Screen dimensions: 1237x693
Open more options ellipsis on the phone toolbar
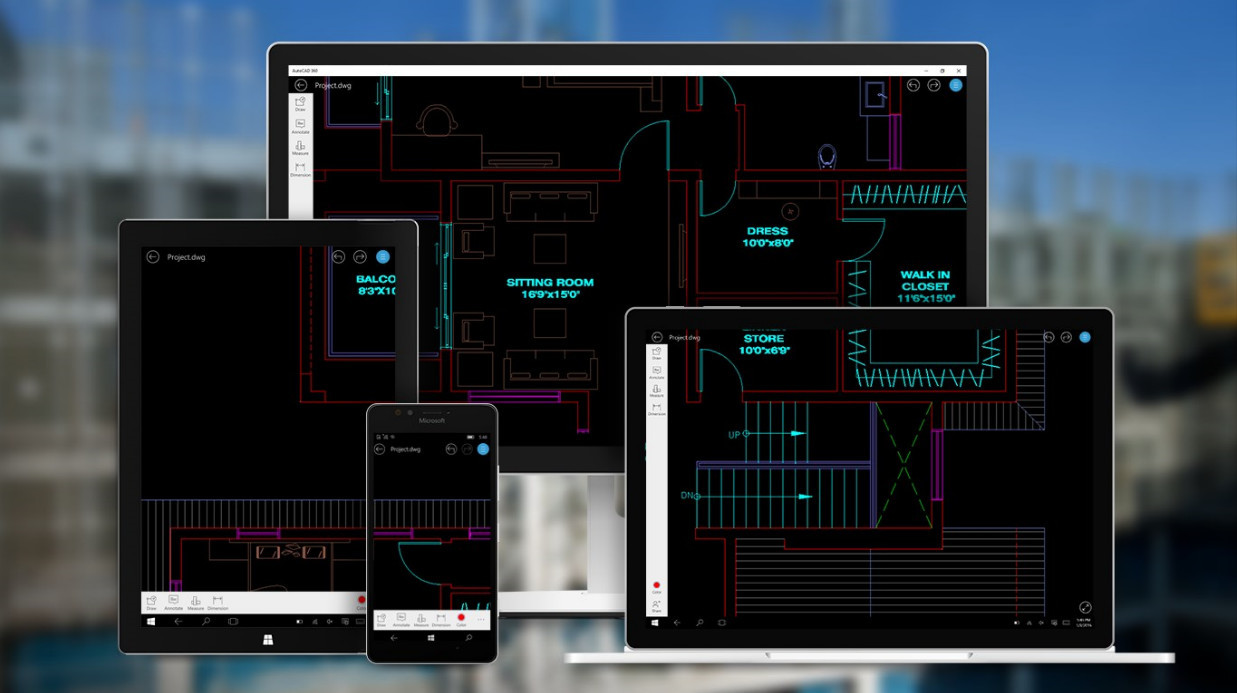pos(481,619)
